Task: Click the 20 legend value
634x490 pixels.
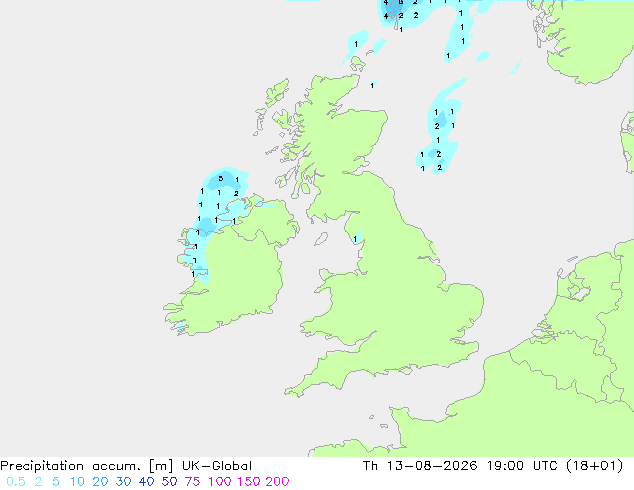Action: 100,482
